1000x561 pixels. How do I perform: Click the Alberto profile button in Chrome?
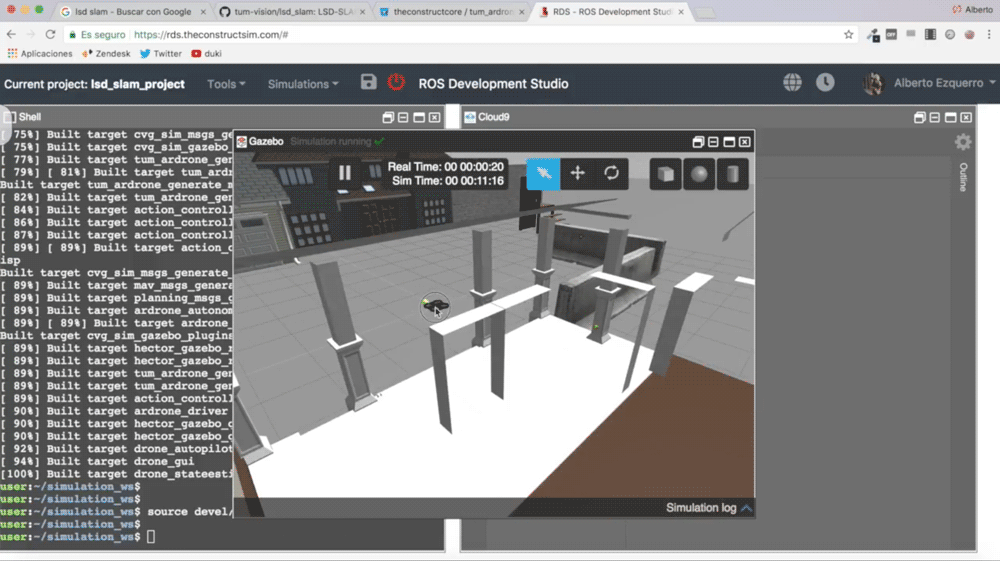973,10
